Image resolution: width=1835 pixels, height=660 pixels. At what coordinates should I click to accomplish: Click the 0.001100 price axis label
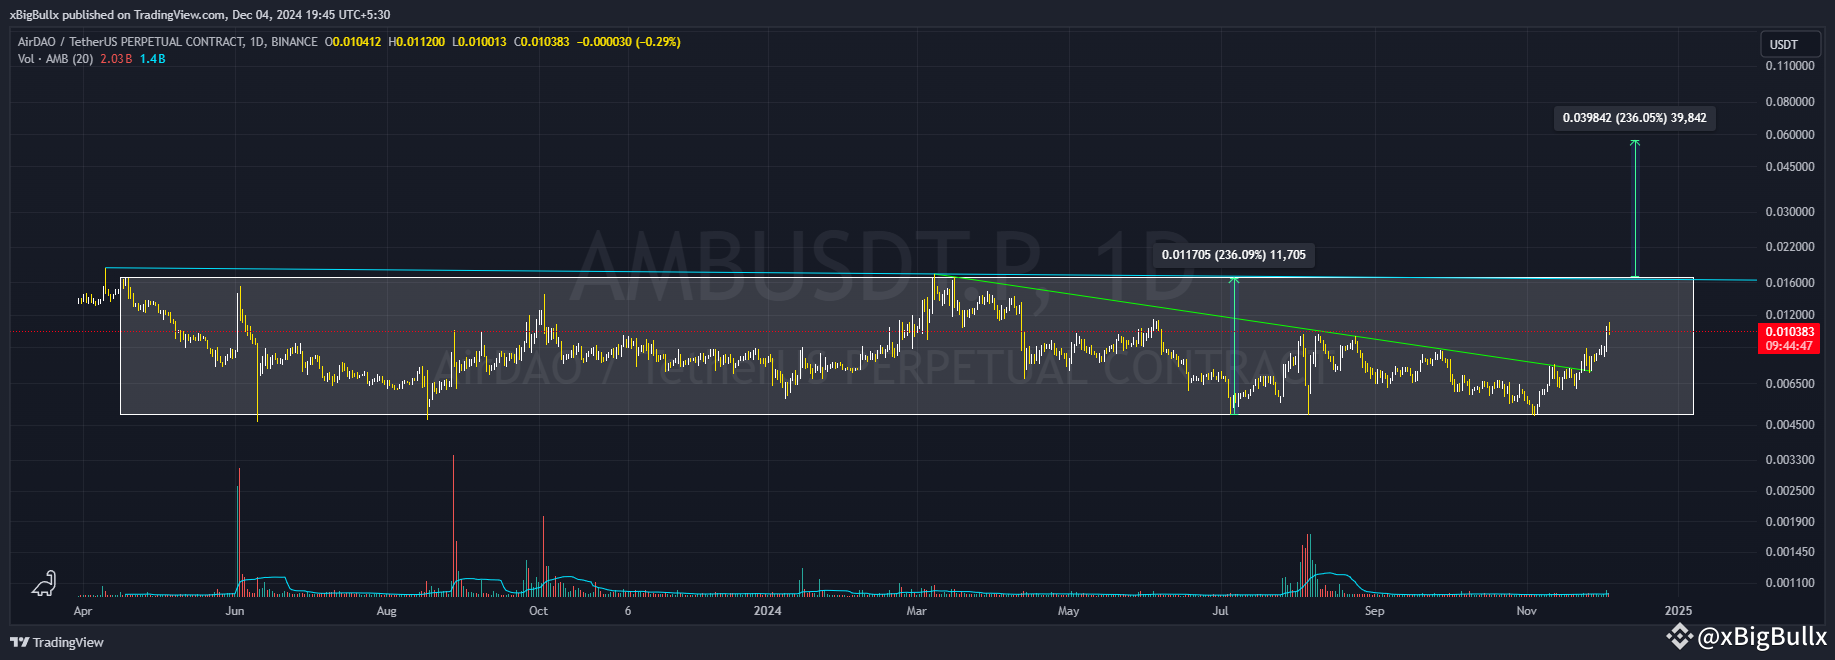(1789, 583)
